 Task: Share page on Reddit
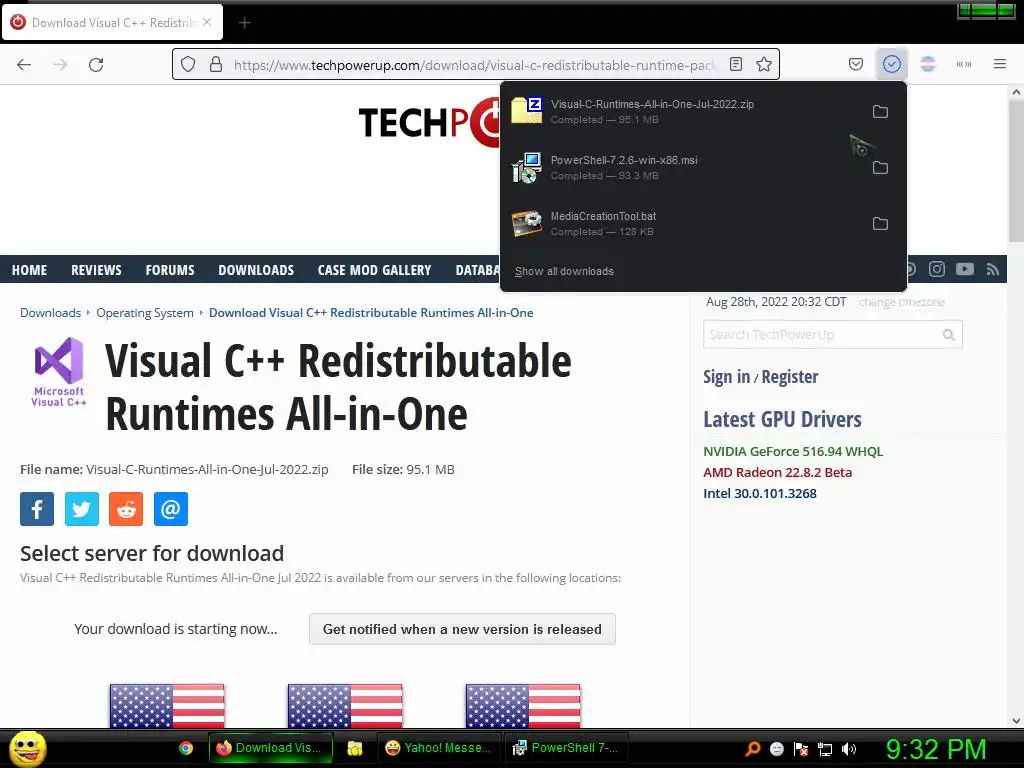(x=126, y=509)
